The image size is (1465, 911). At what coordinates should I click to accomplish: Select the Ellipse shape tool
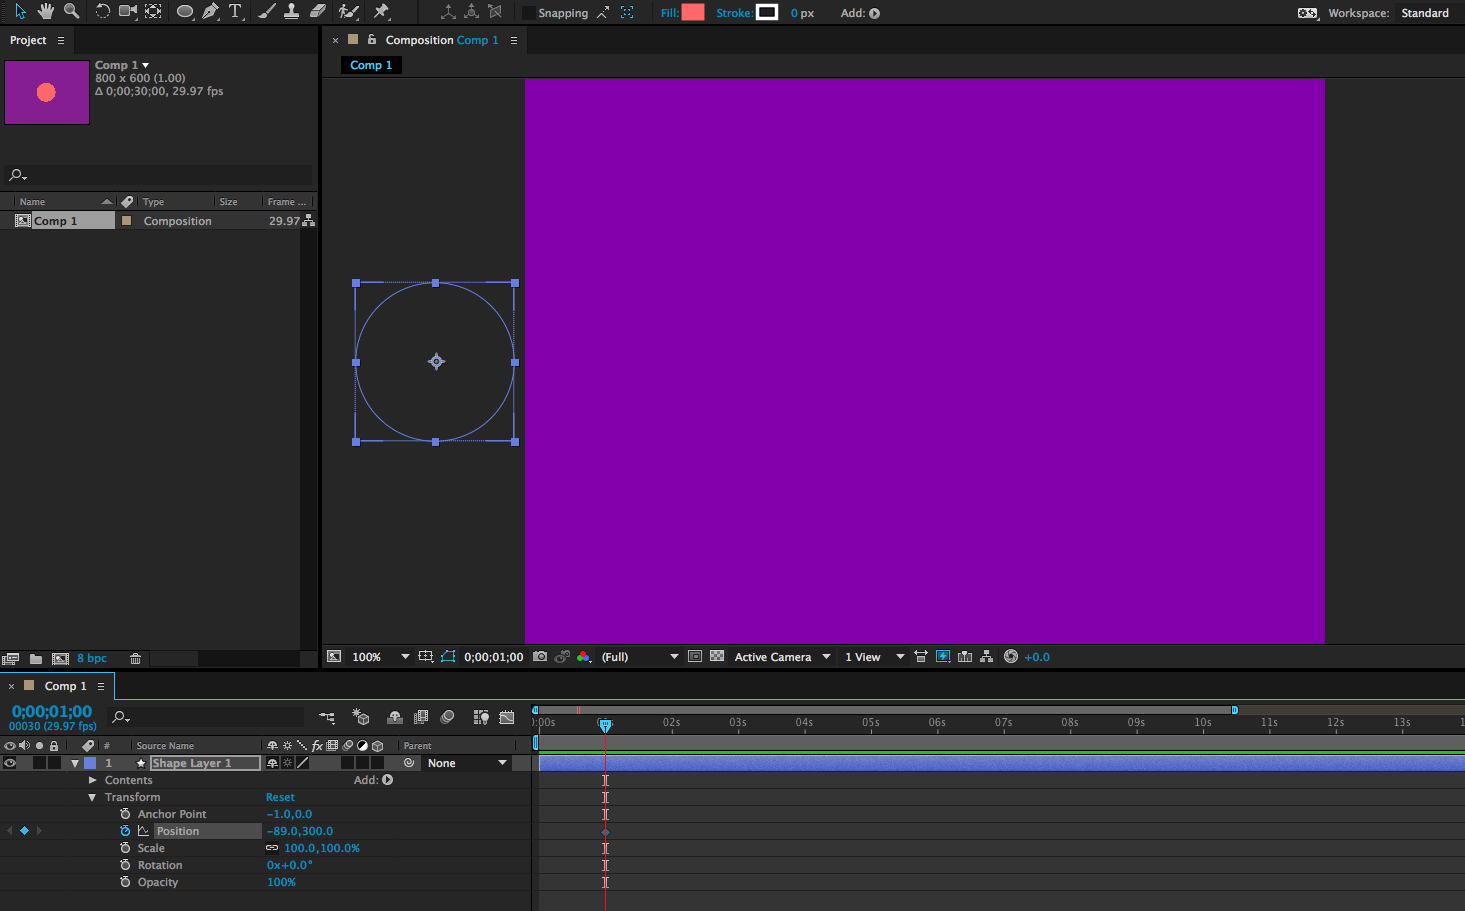[185, 12]
